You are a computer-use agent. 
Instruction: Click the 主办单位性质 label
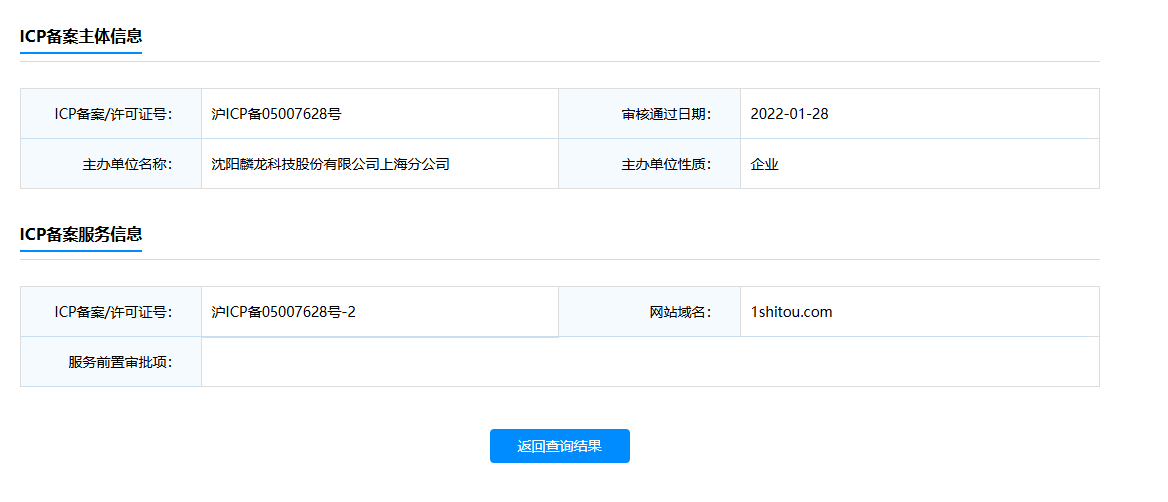pos(667,164)
